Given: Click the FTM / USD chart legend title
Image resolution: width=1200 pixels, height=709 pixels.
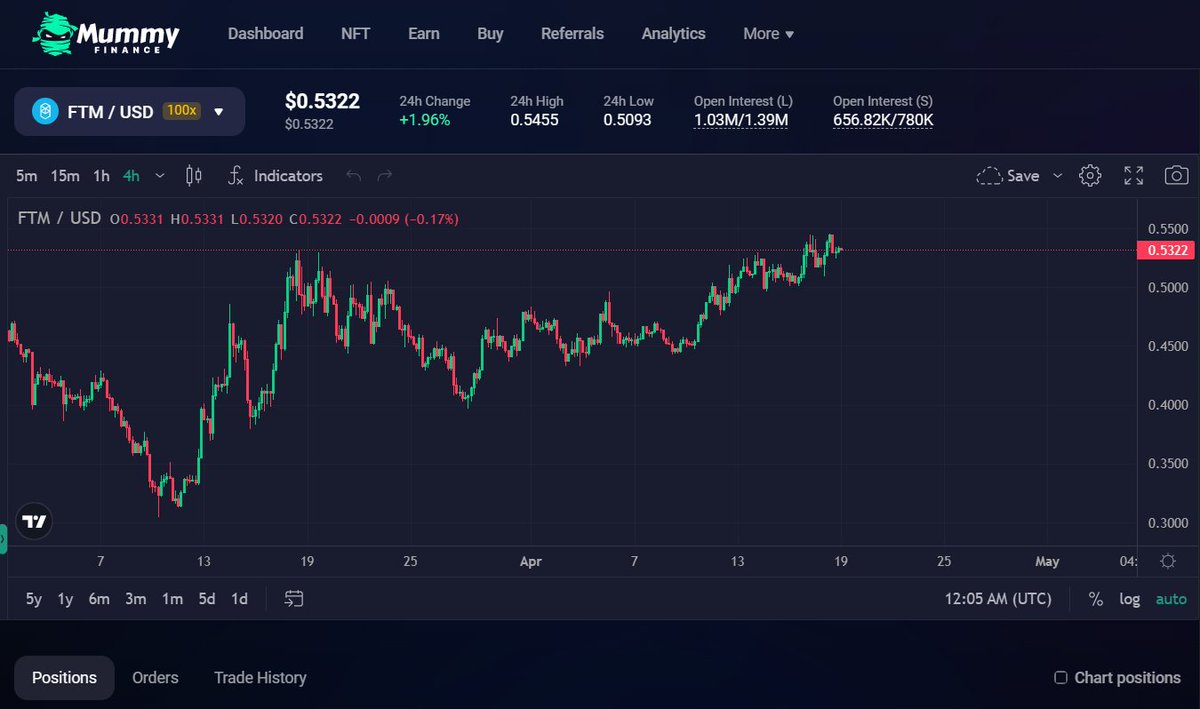Looking at the screenshot, I should click(x=59, y=218).
